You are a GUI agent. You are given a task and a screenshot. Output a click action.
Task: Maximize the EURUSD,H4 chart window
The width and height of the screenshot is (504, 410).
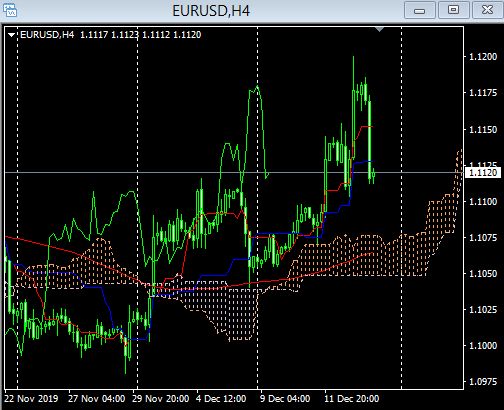click(453, 10)
